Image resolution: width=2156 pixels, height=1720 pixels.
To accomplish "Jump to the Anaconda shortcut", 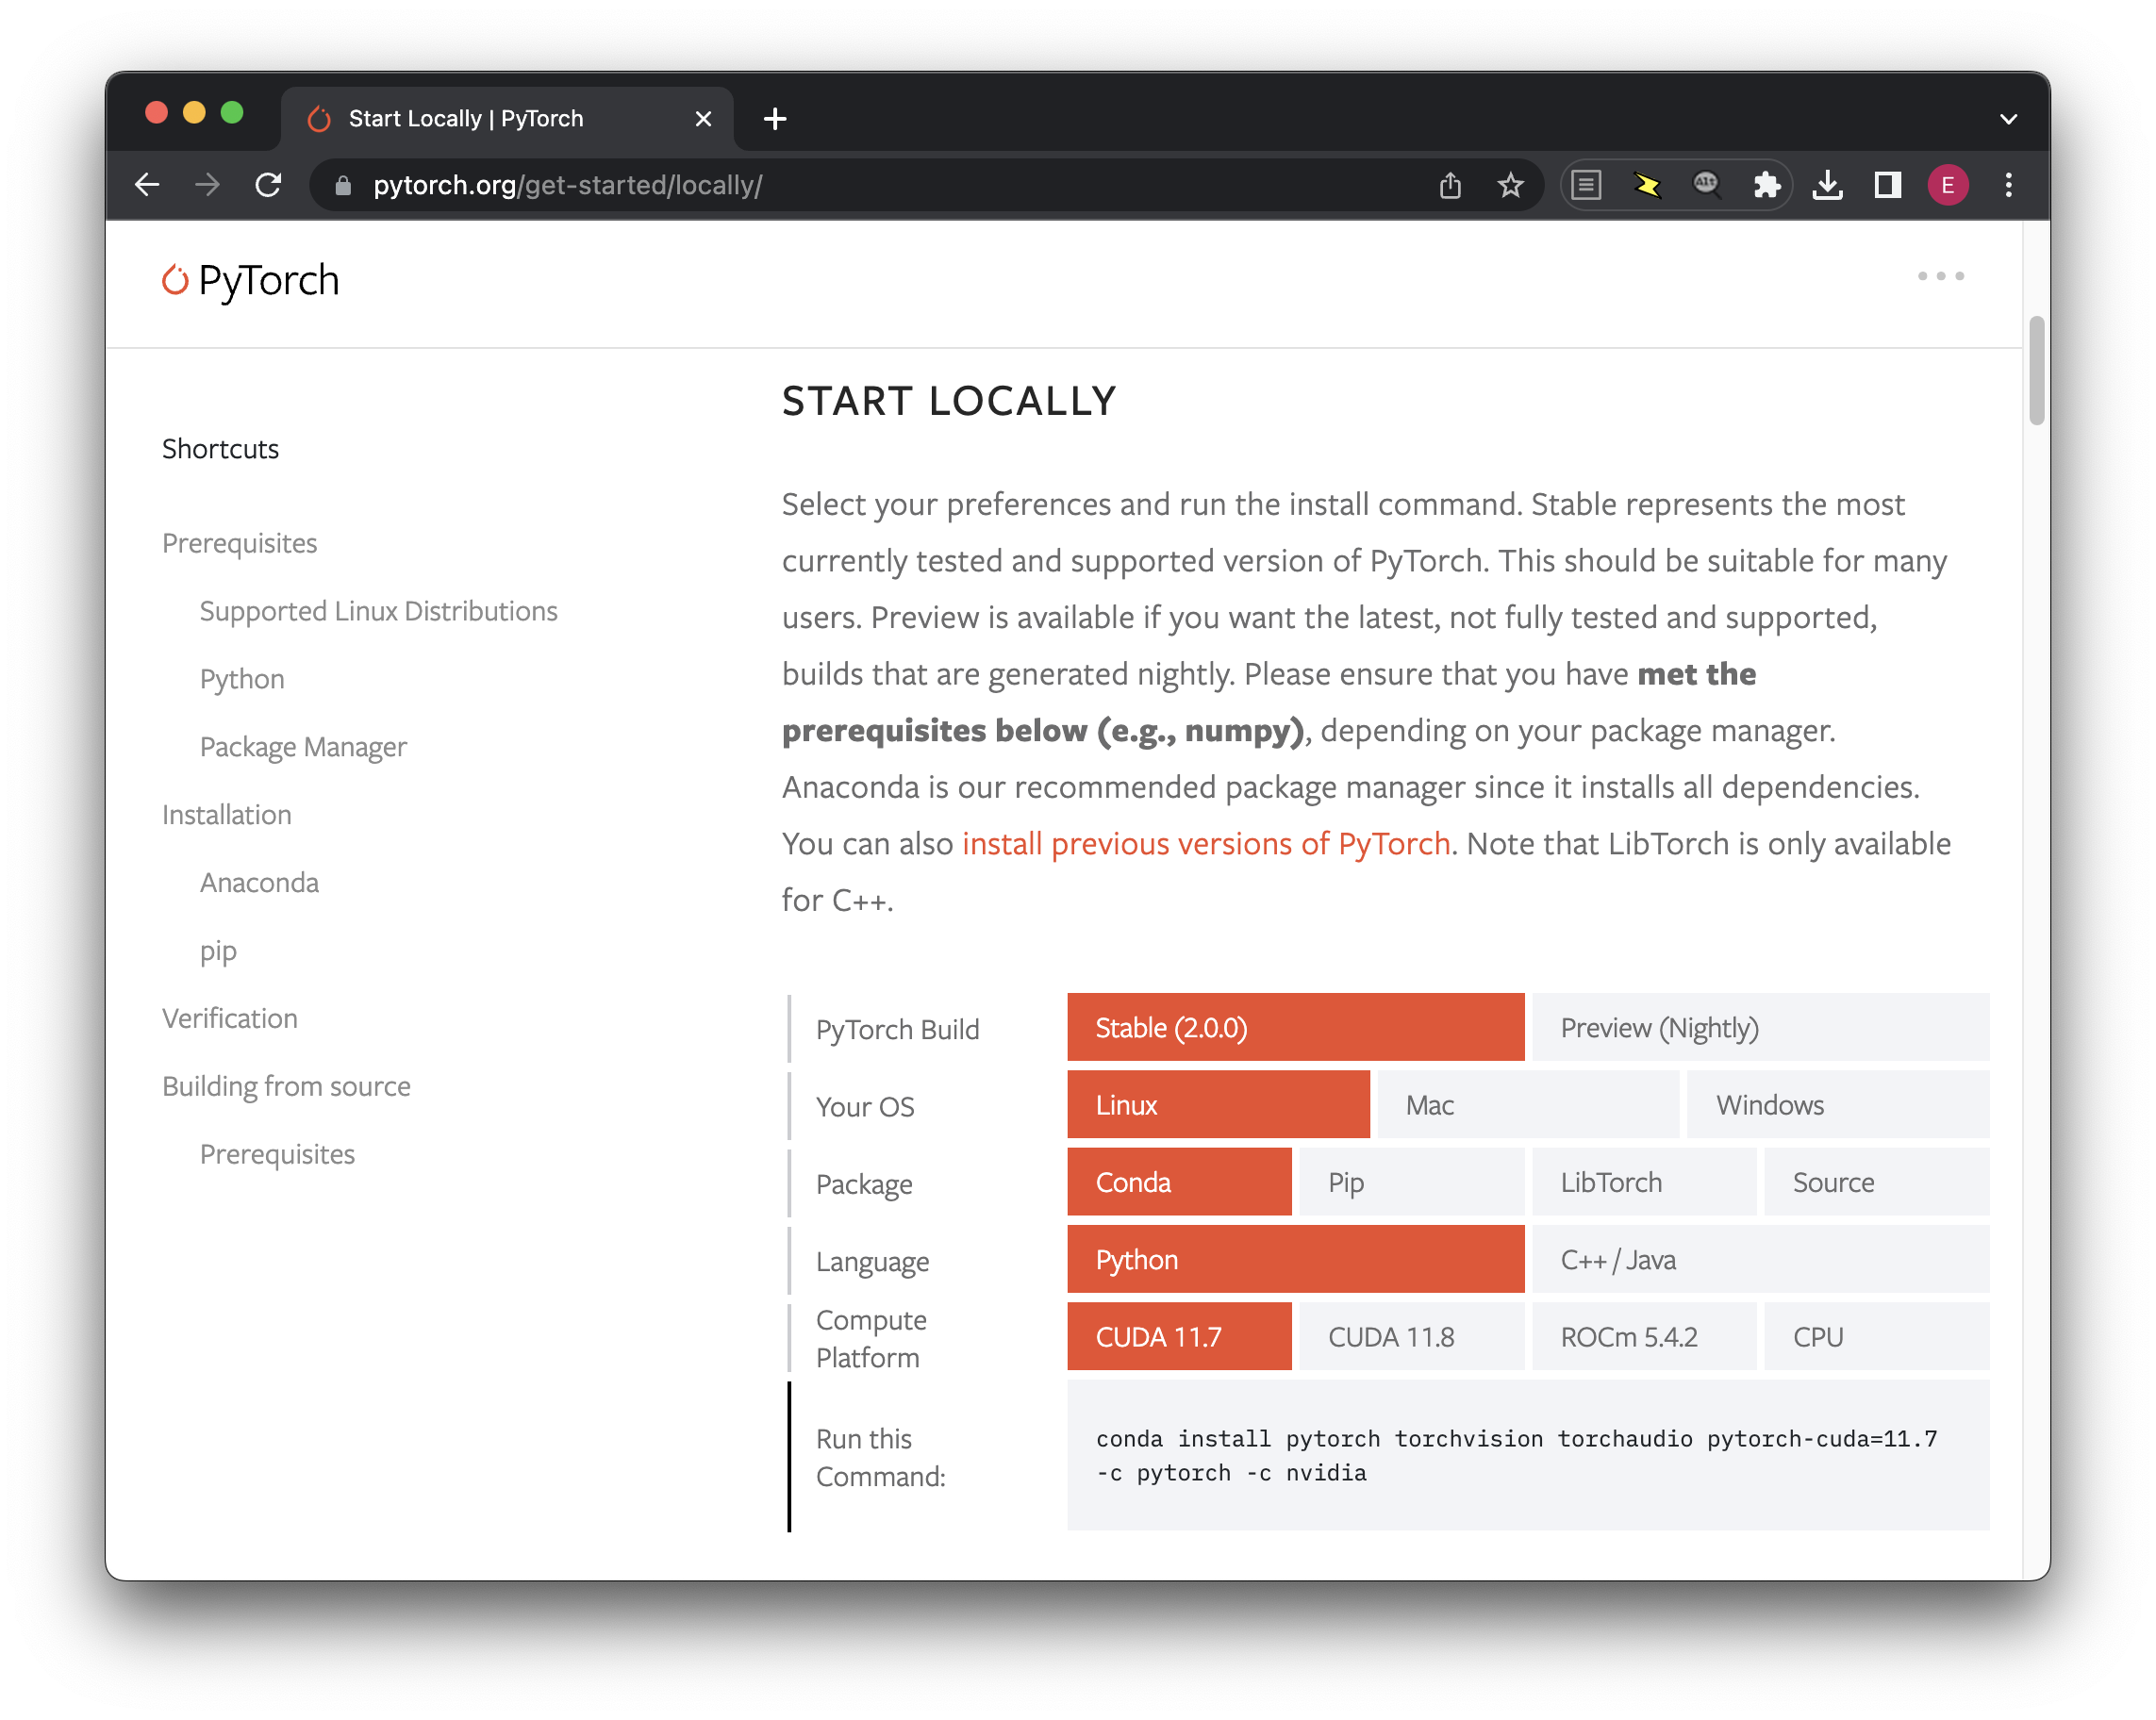I will click(x=260, y=883).
